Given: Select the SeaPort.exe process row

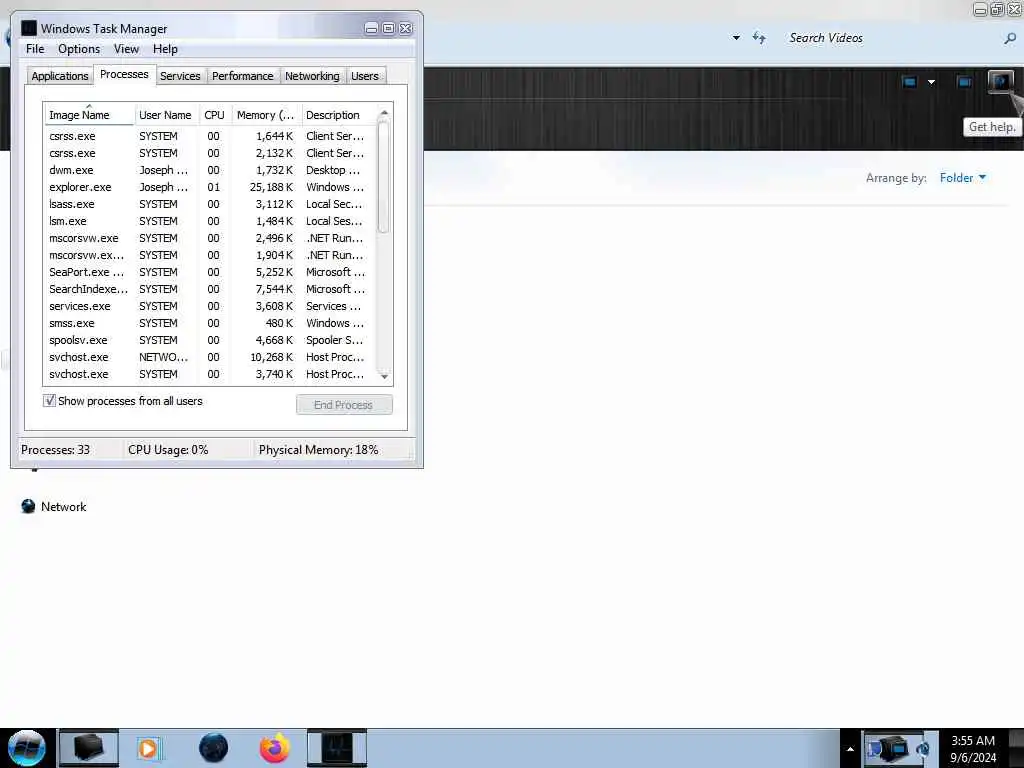Looking at the screenshot, I should pyautogui.click(x=210, y=272).
